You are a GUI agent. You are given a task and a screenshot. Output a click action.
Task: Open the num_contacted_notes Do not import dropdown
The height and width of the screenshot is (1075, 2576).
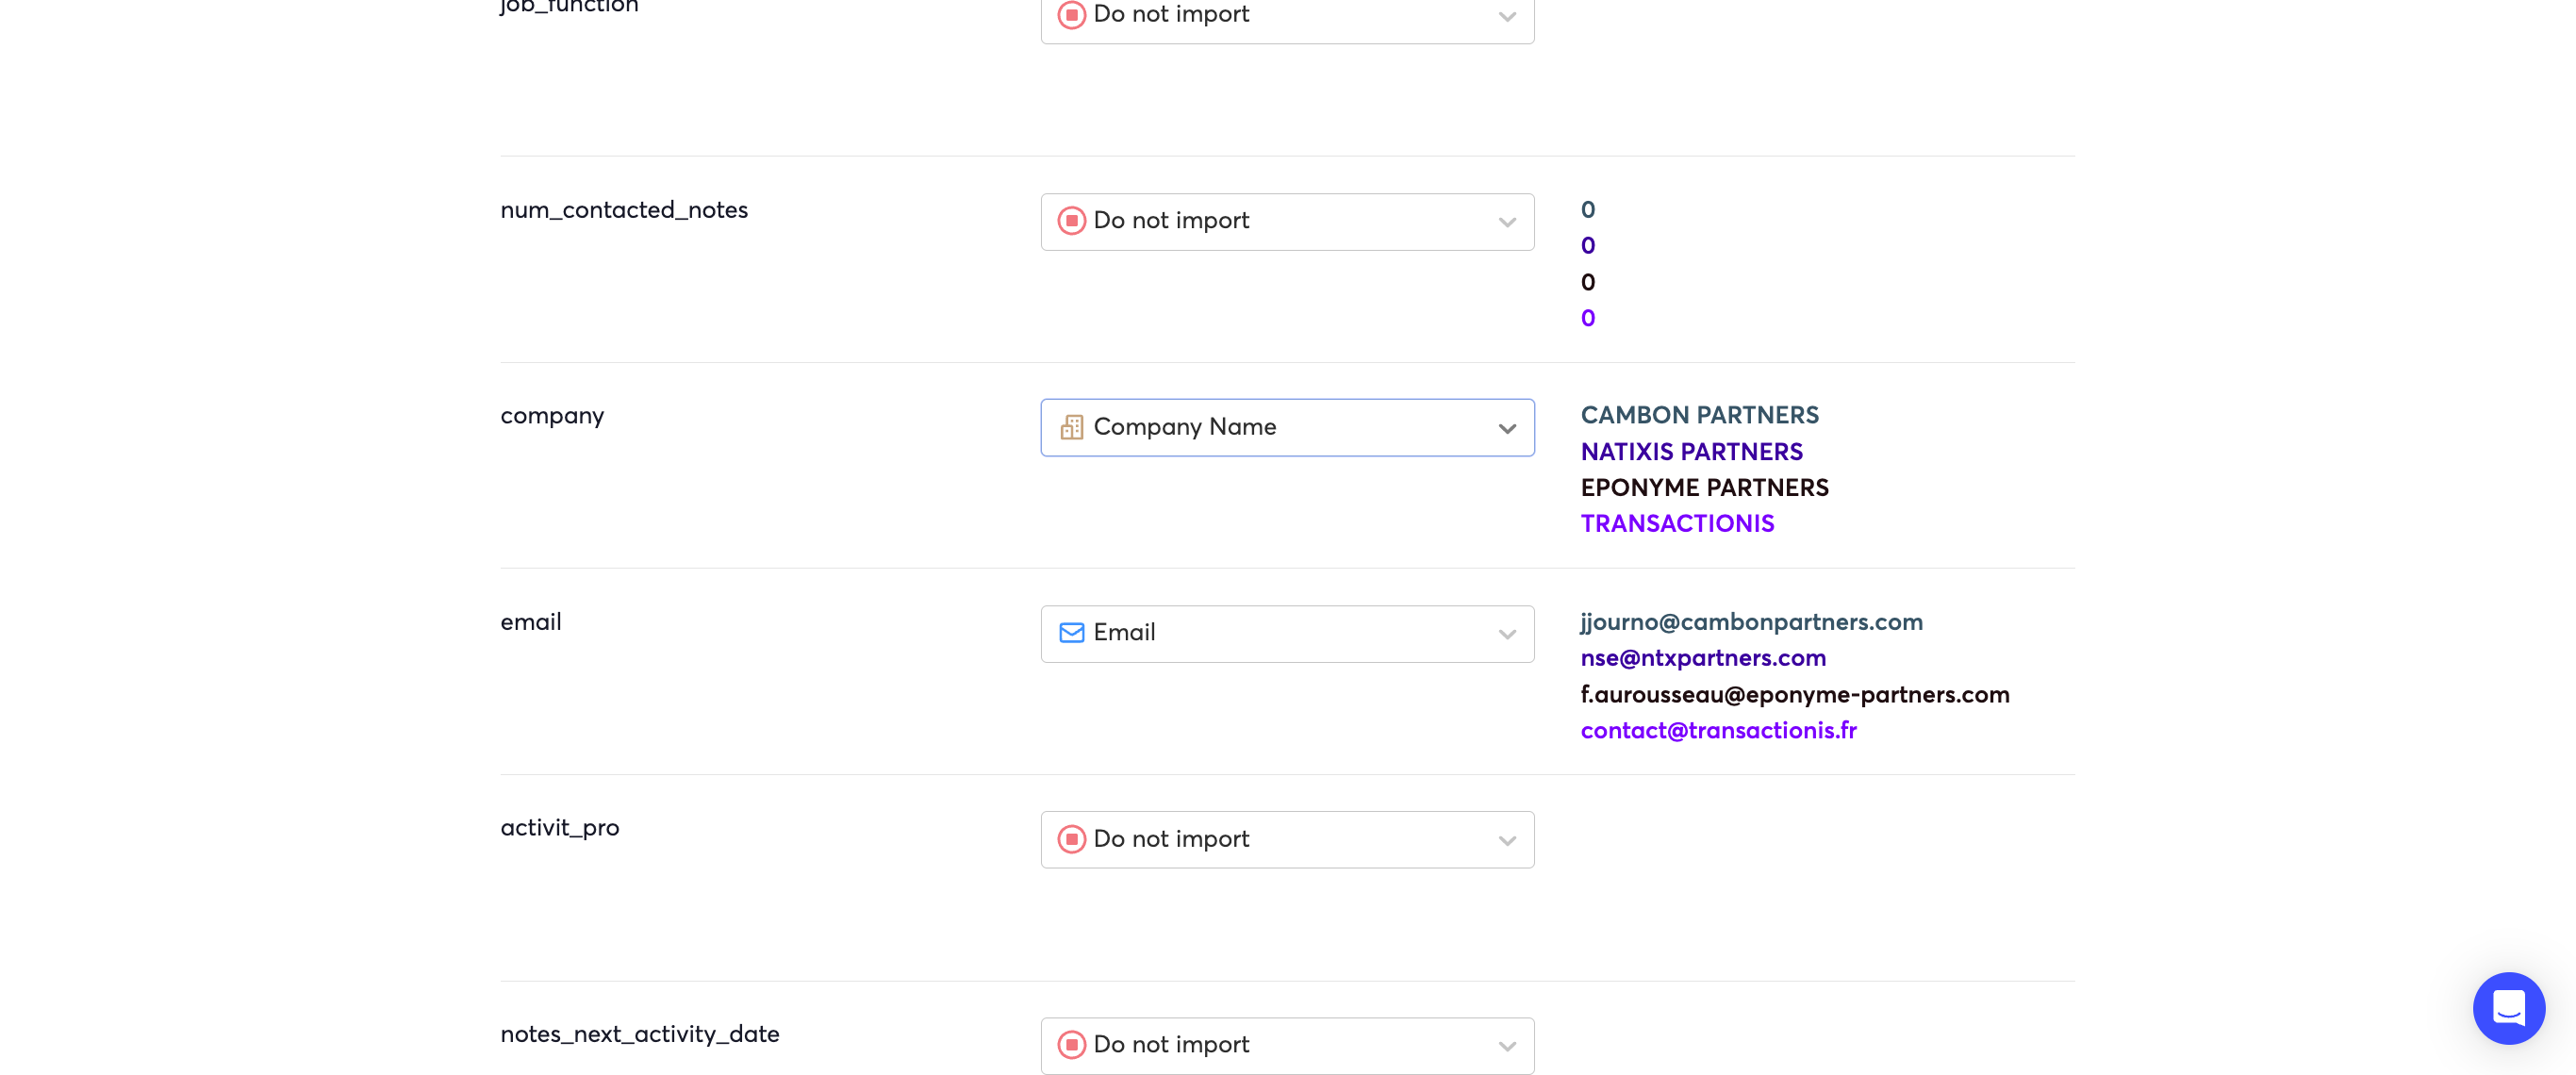[1287, 221]
